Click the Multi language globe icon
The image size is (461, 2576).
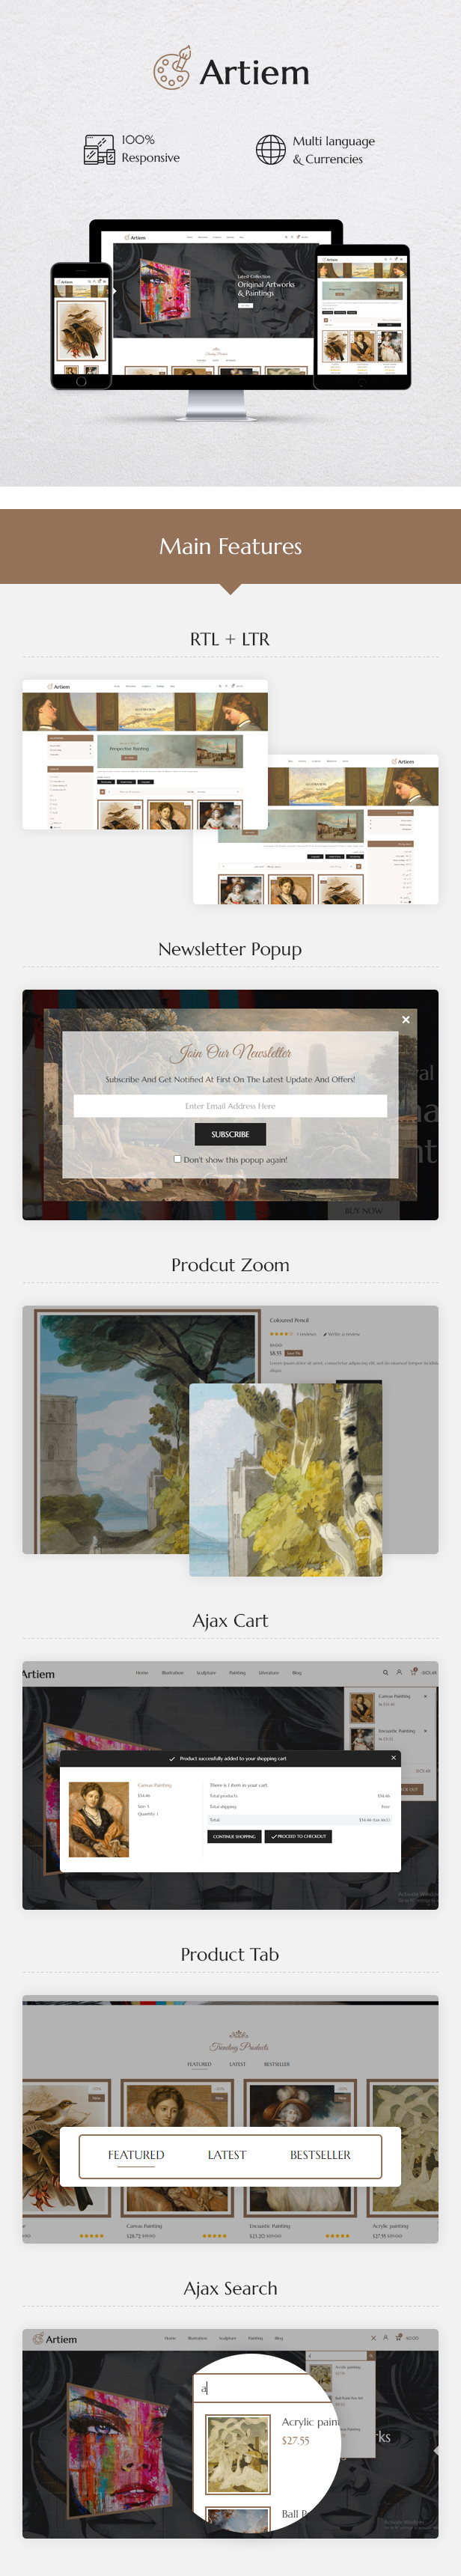pyautogui.click(x=271, y=150)
